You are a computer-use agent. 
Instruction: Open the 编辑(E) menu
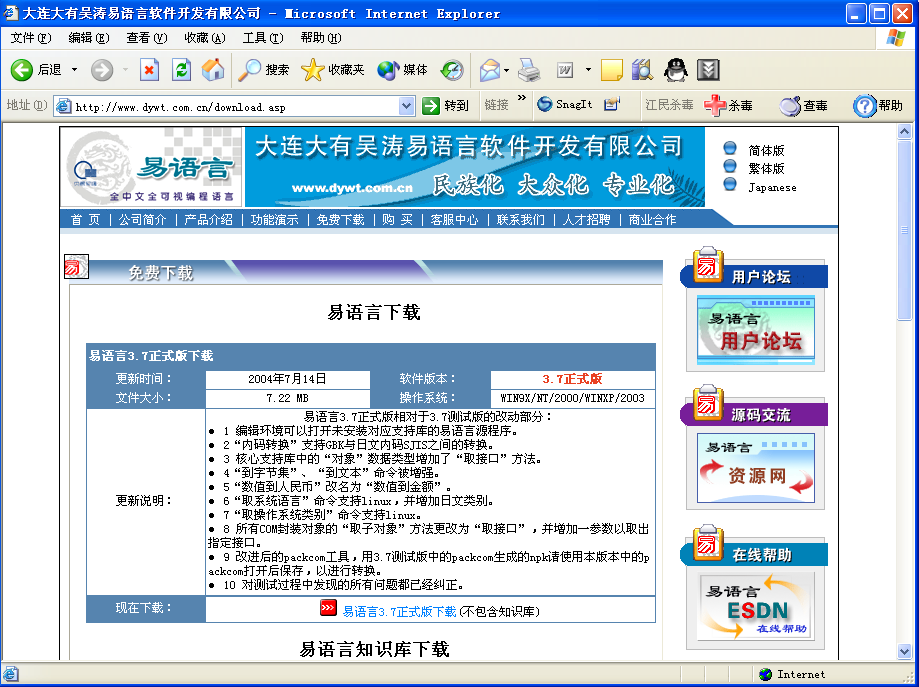pos(89,38)
